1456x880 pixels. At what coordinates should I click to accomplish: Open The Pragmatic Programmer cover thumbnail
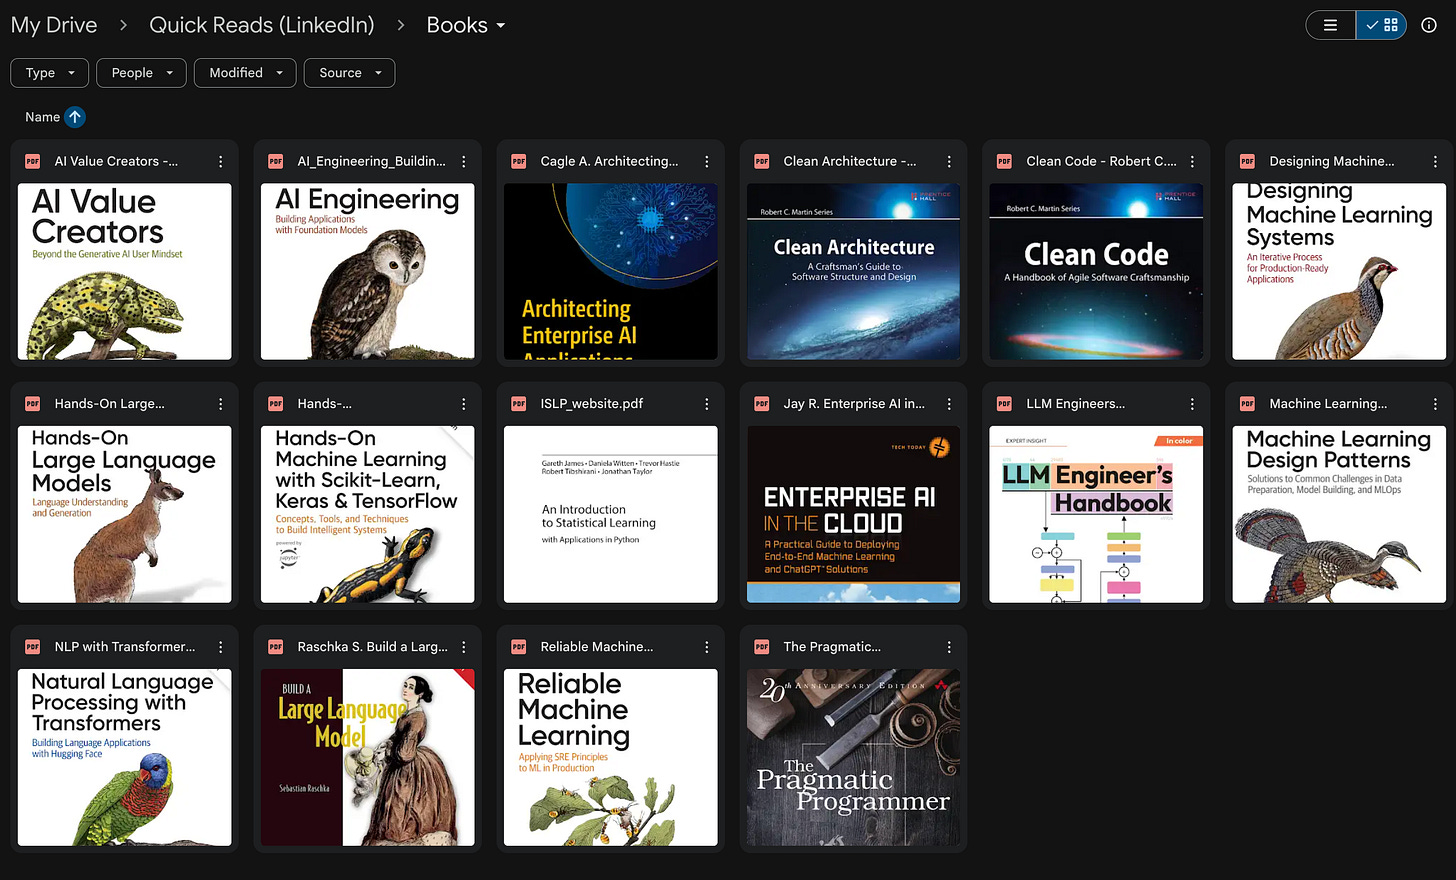[854, 757]
